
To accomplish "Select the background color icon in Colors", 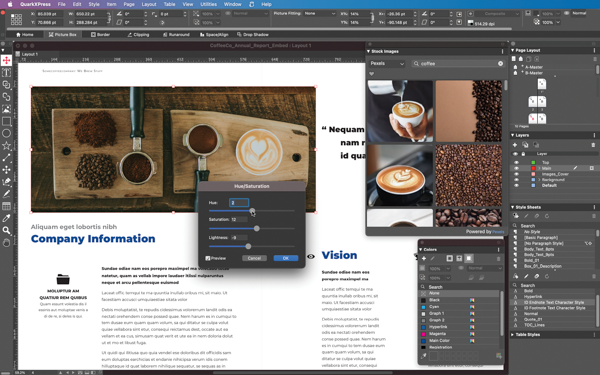I will tap(469, 259).
